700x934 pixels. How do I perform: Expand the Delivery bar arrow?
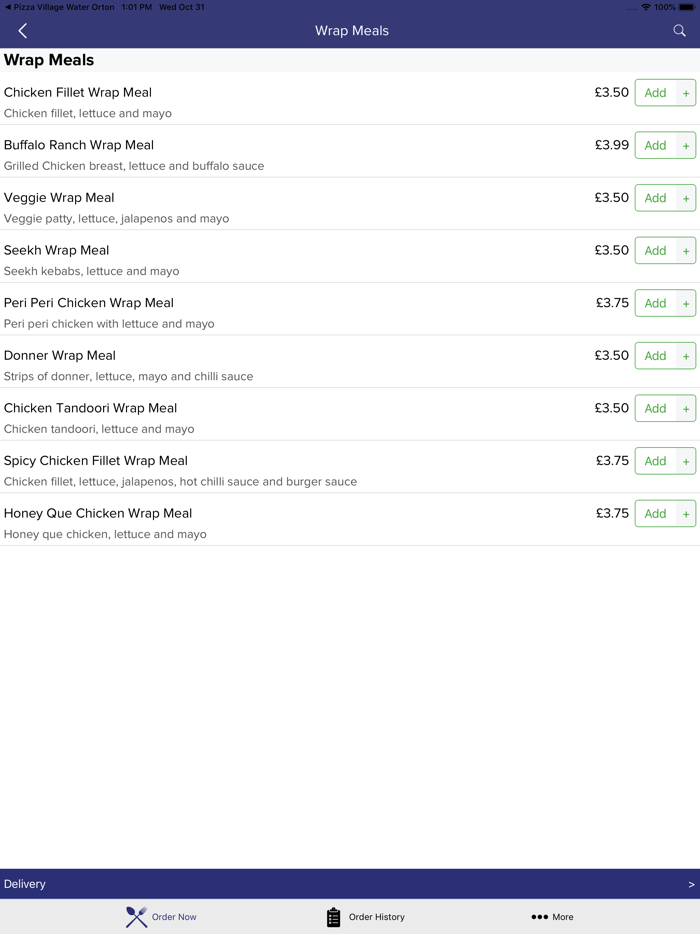pos(691,884)
